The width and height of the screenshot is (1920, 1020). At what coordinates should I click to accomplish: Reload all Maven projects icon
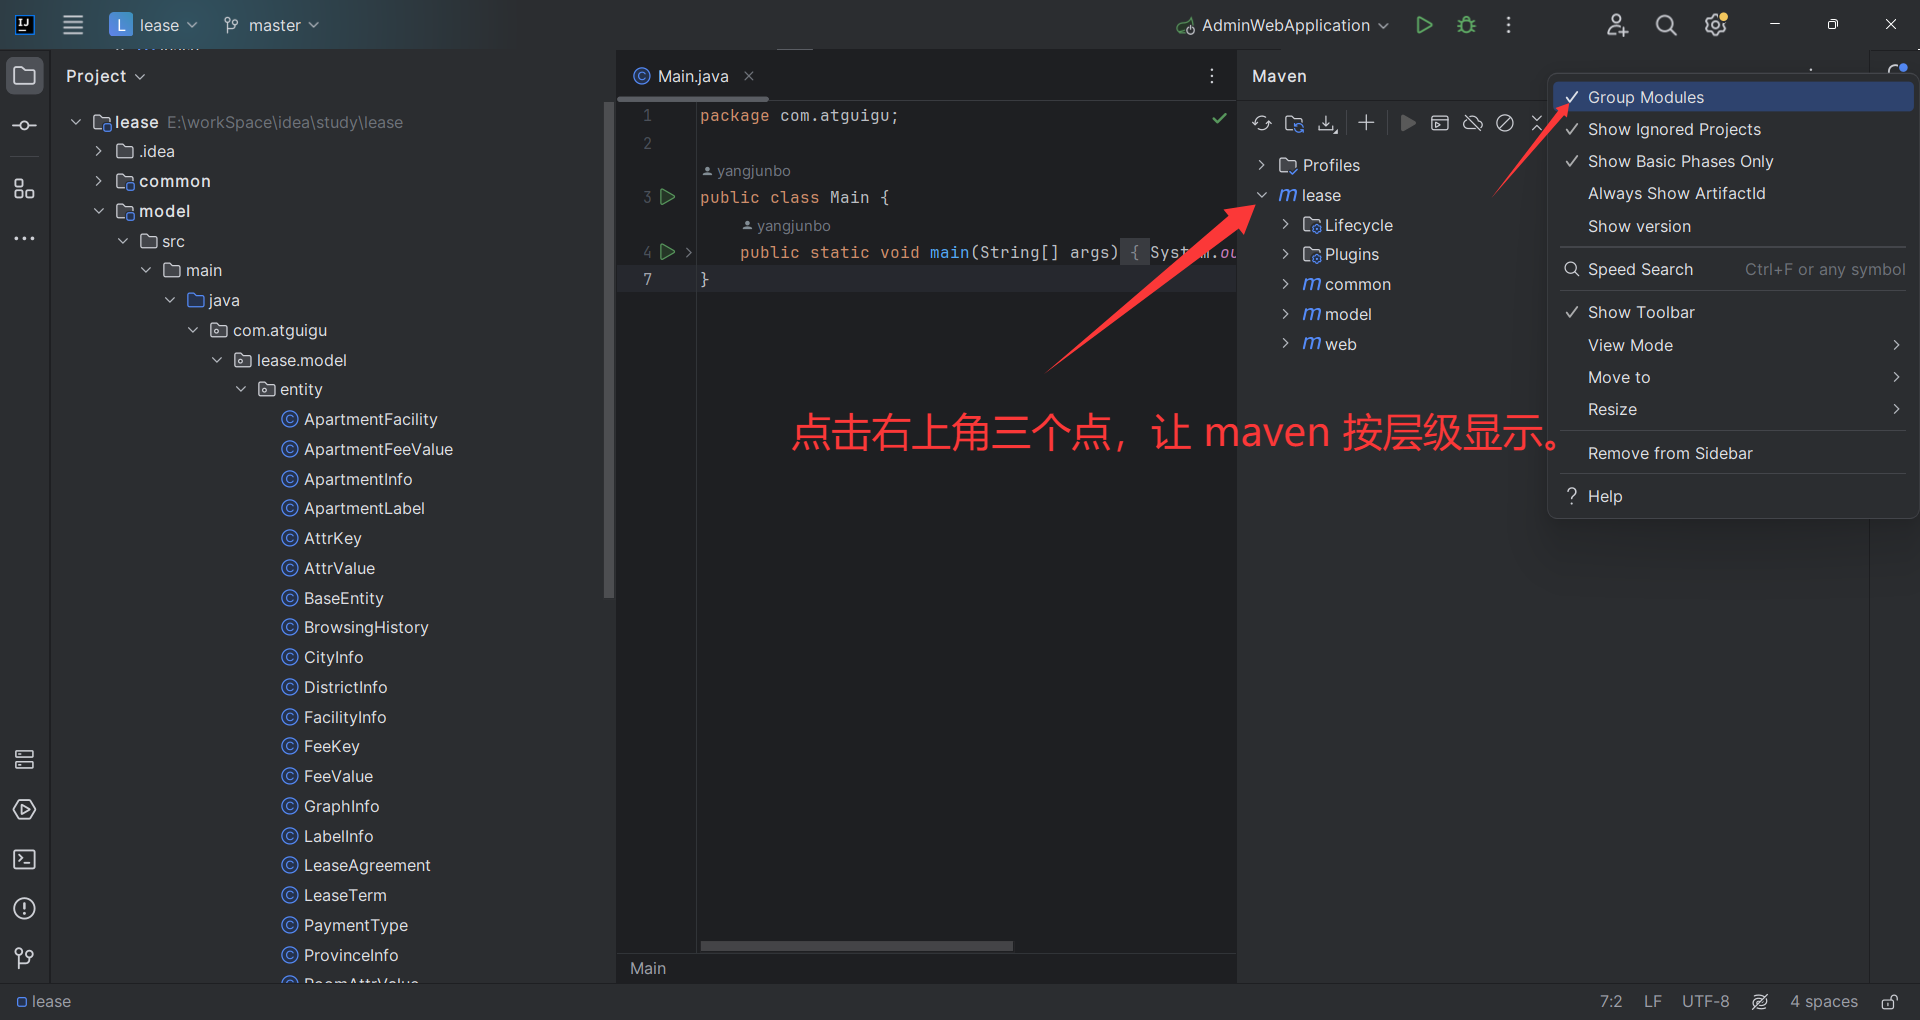(1262, 123)
